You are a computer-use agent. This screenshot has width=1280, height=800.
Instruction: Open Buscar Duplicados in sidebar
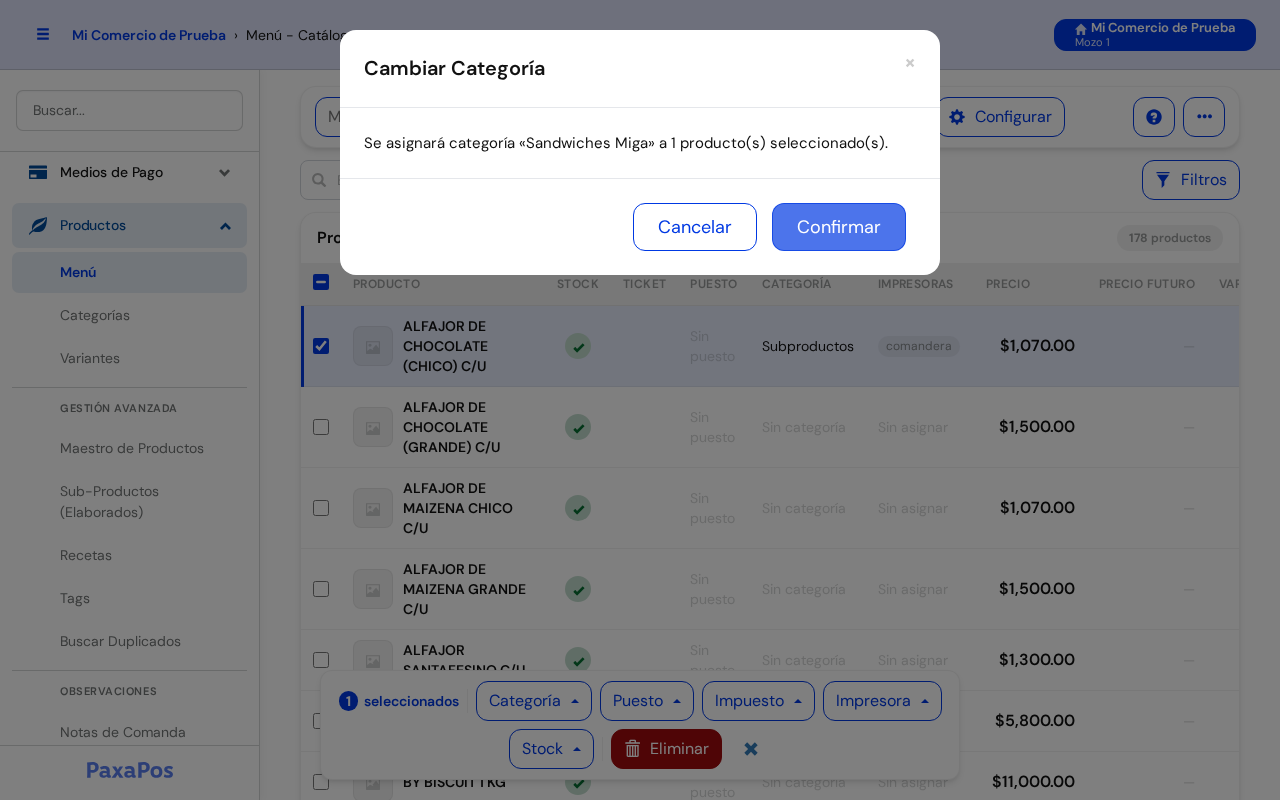(129, 641)
